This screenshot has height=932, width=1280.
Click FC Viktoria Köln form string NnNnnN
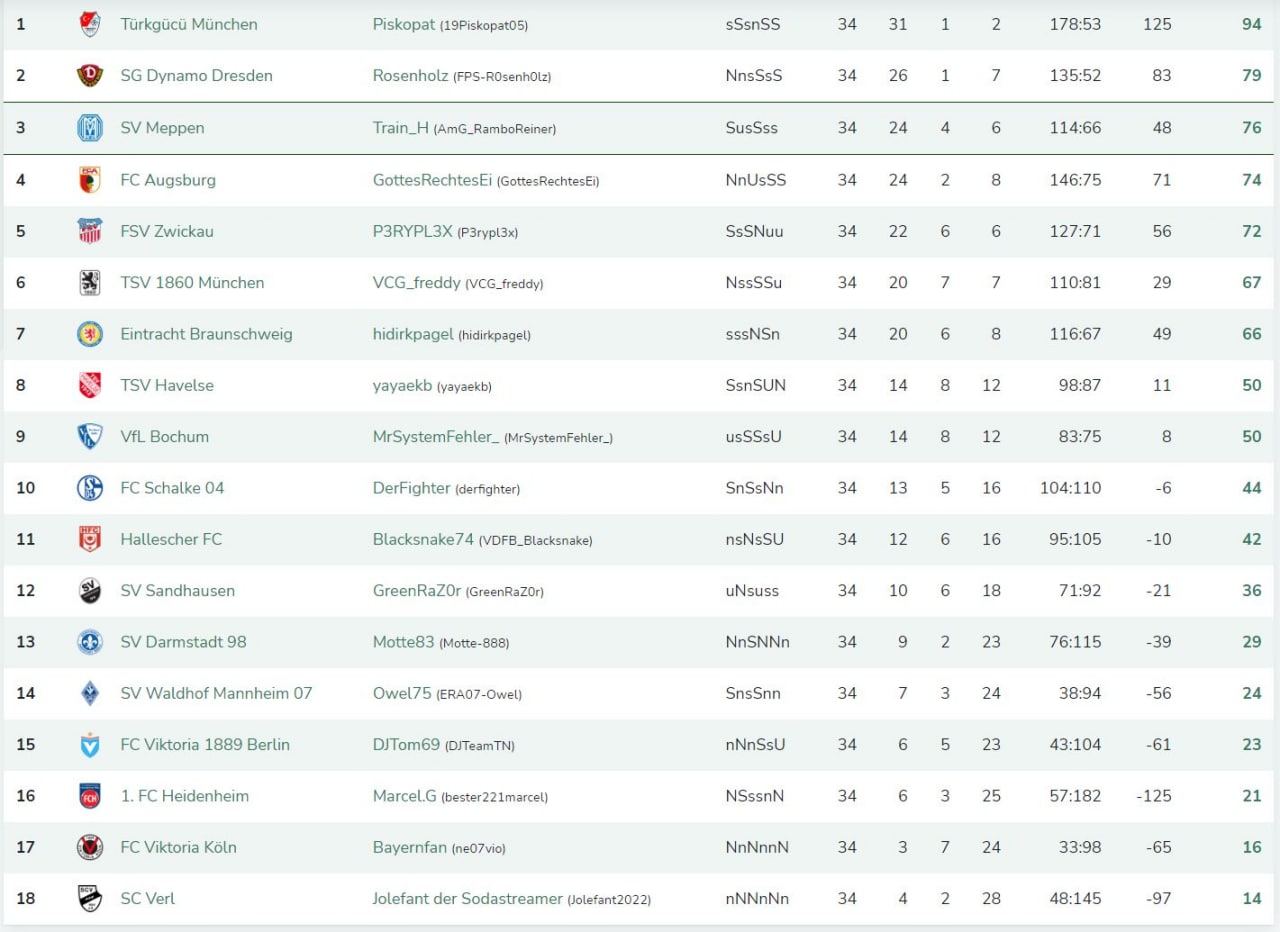[x=757, y=847]
